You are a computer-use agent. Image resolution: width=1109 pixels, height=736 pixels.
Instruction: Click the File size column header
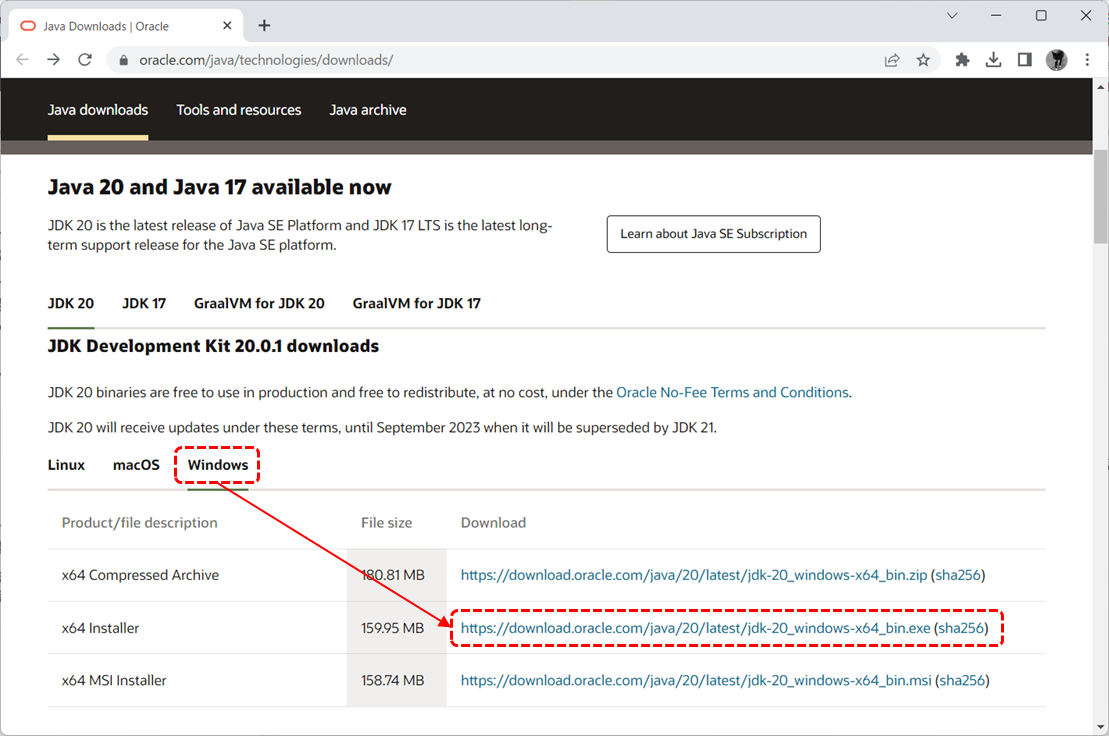386,523
